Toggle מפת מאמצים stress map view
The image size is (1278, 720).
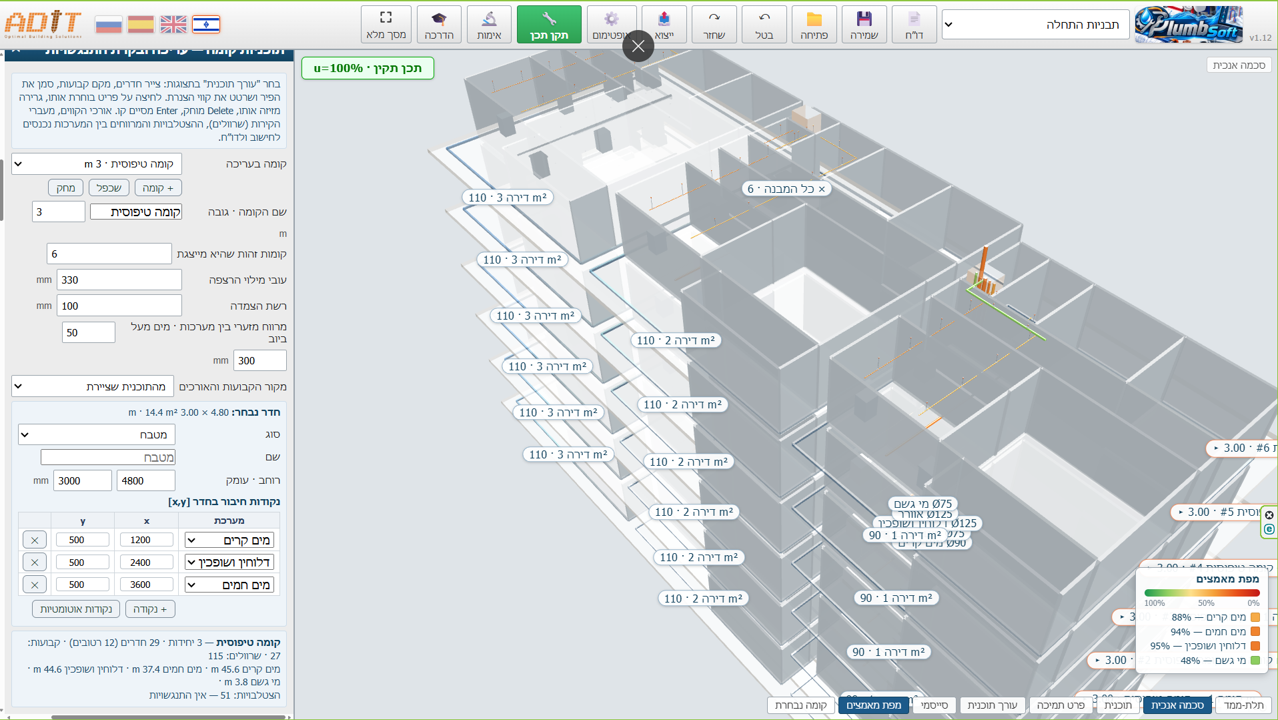[874, 705]
